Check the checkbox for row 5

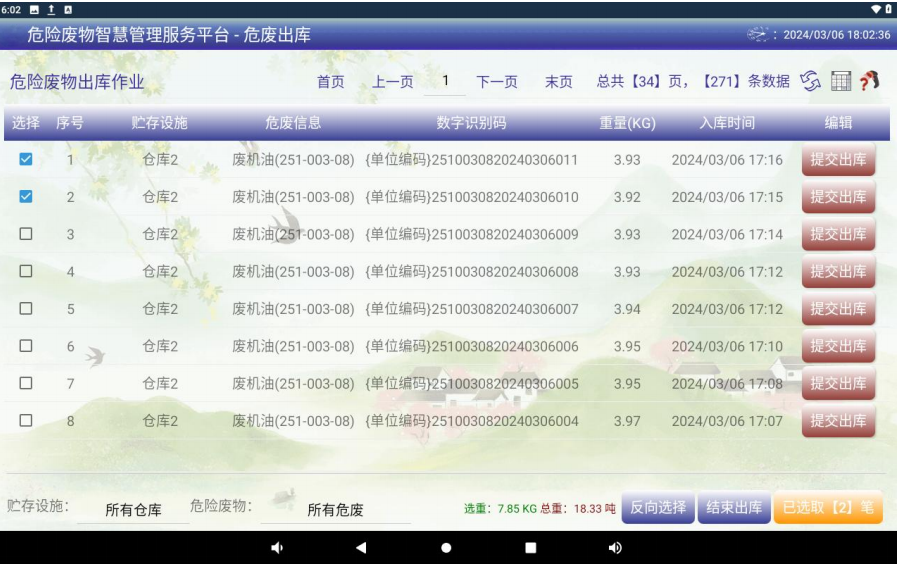pyautogui.click(x=26, y=309)
